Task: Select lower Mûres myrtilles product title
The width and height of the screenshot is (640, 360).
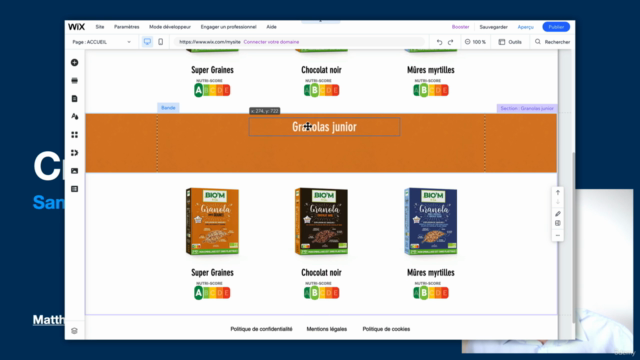Action: point(431,273)
